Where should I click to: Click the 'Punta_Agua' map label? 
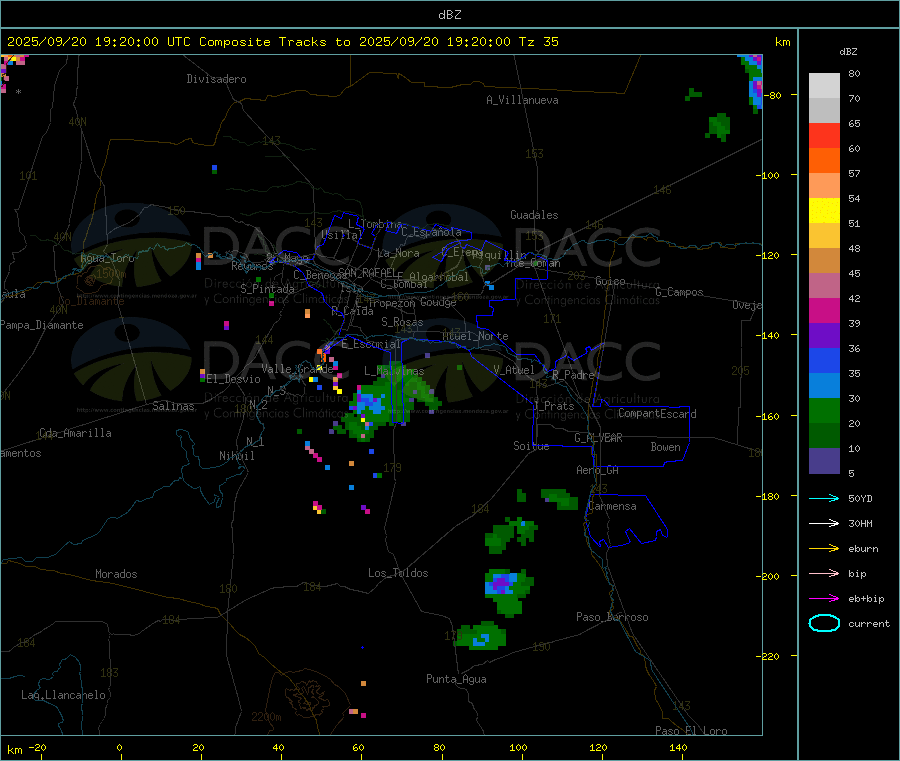(x=456, y=679)
